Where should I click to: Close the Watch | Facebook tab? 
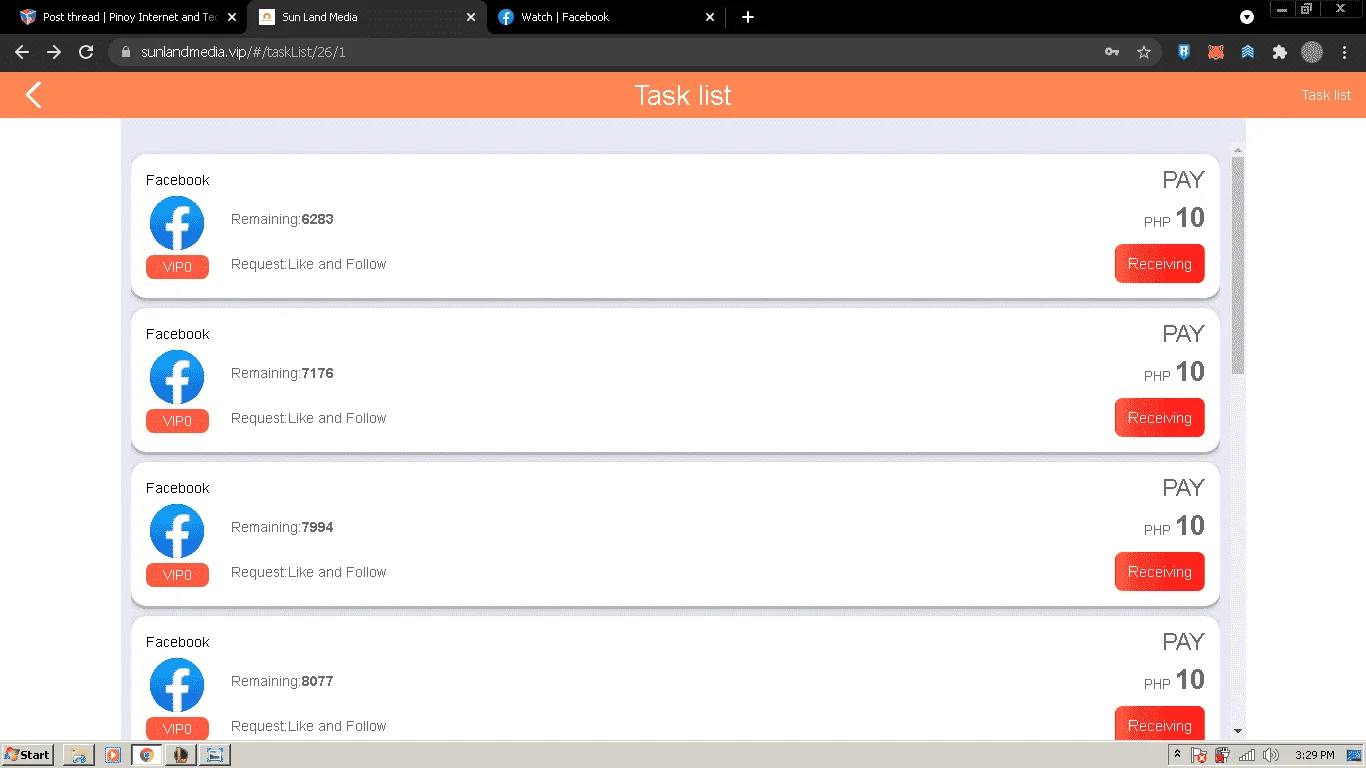[710, 17]
